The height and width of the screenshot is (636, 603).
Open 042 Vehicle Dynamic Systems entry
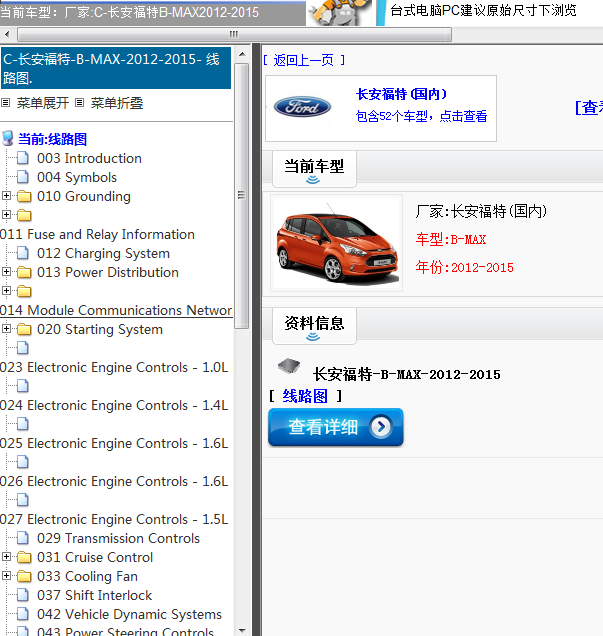(129, 614)
